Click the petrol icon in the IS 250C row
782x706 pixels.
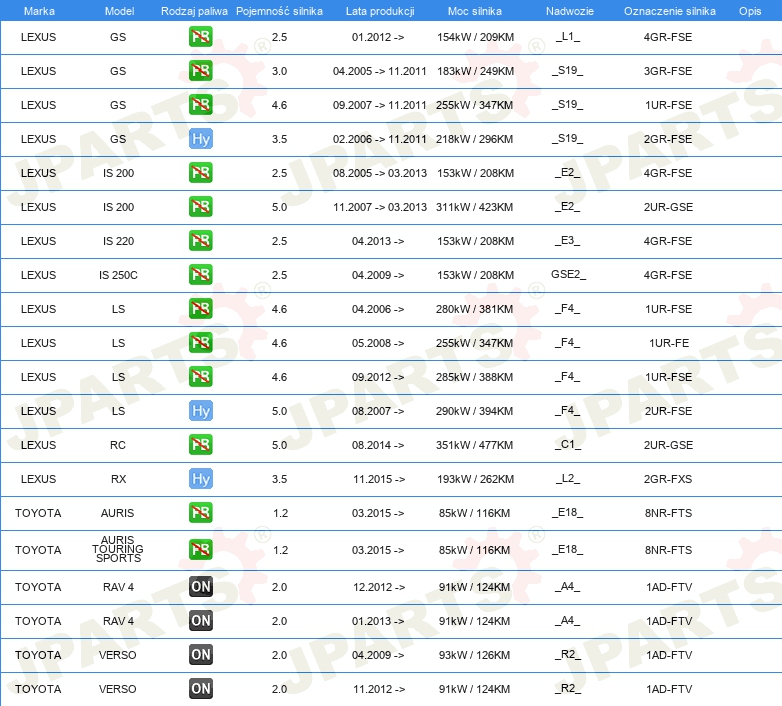coord(201,275)
